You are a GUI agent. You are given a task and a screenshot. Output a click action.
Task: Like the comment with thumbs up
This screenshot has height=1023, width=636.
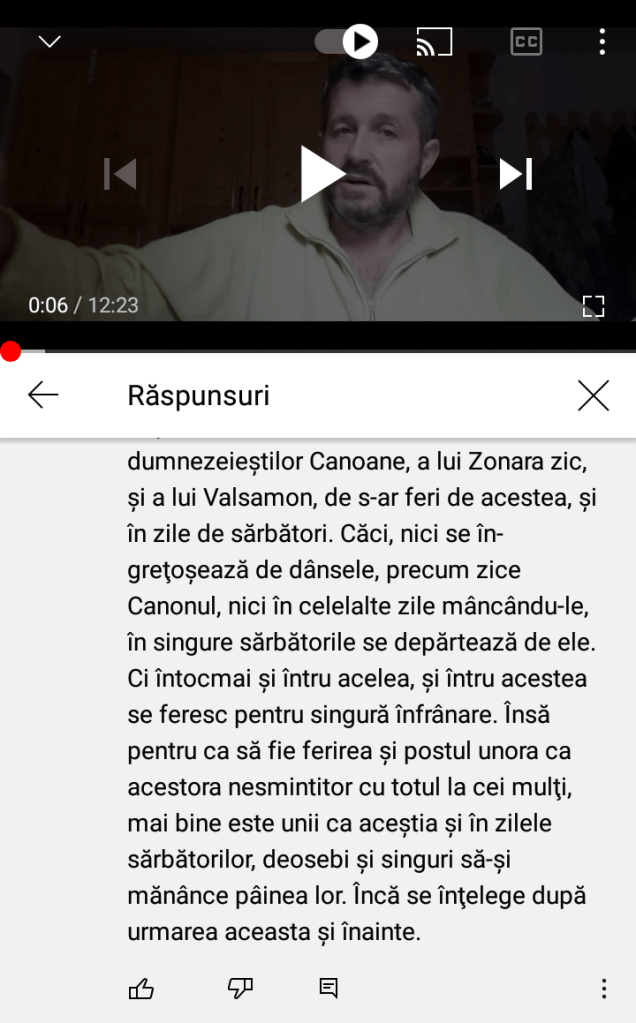pos(141,989)
